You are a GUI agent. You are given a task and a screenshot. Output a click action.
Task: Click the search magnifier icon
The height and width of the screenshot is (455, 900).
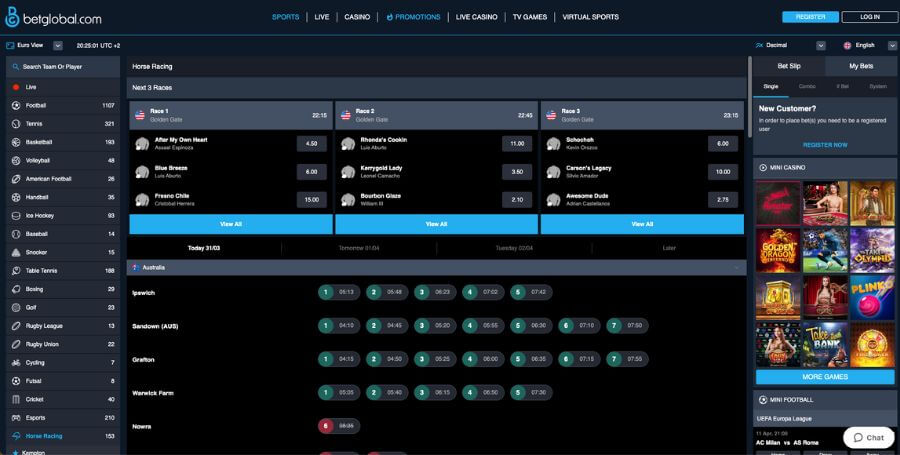(15, 67)
